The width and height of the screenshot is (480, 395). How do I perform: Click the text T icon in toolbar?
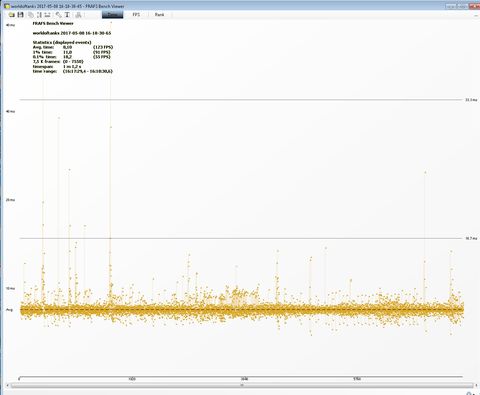[67, 15]
